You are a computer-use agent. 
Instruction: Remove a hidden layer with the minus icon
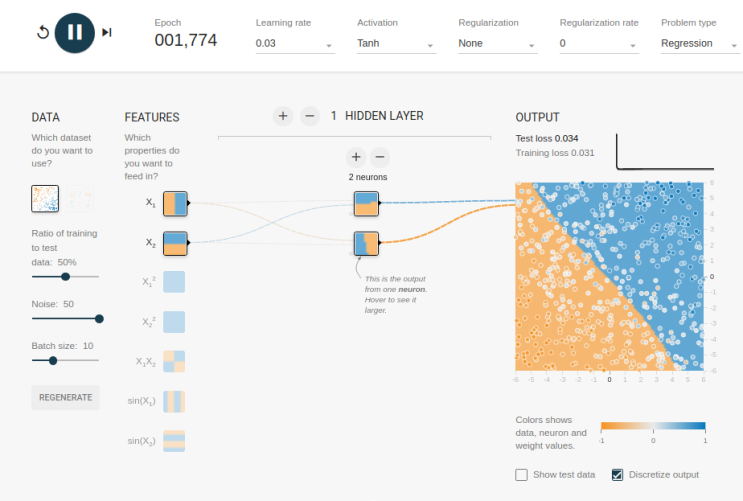click(x=309, y=116)
